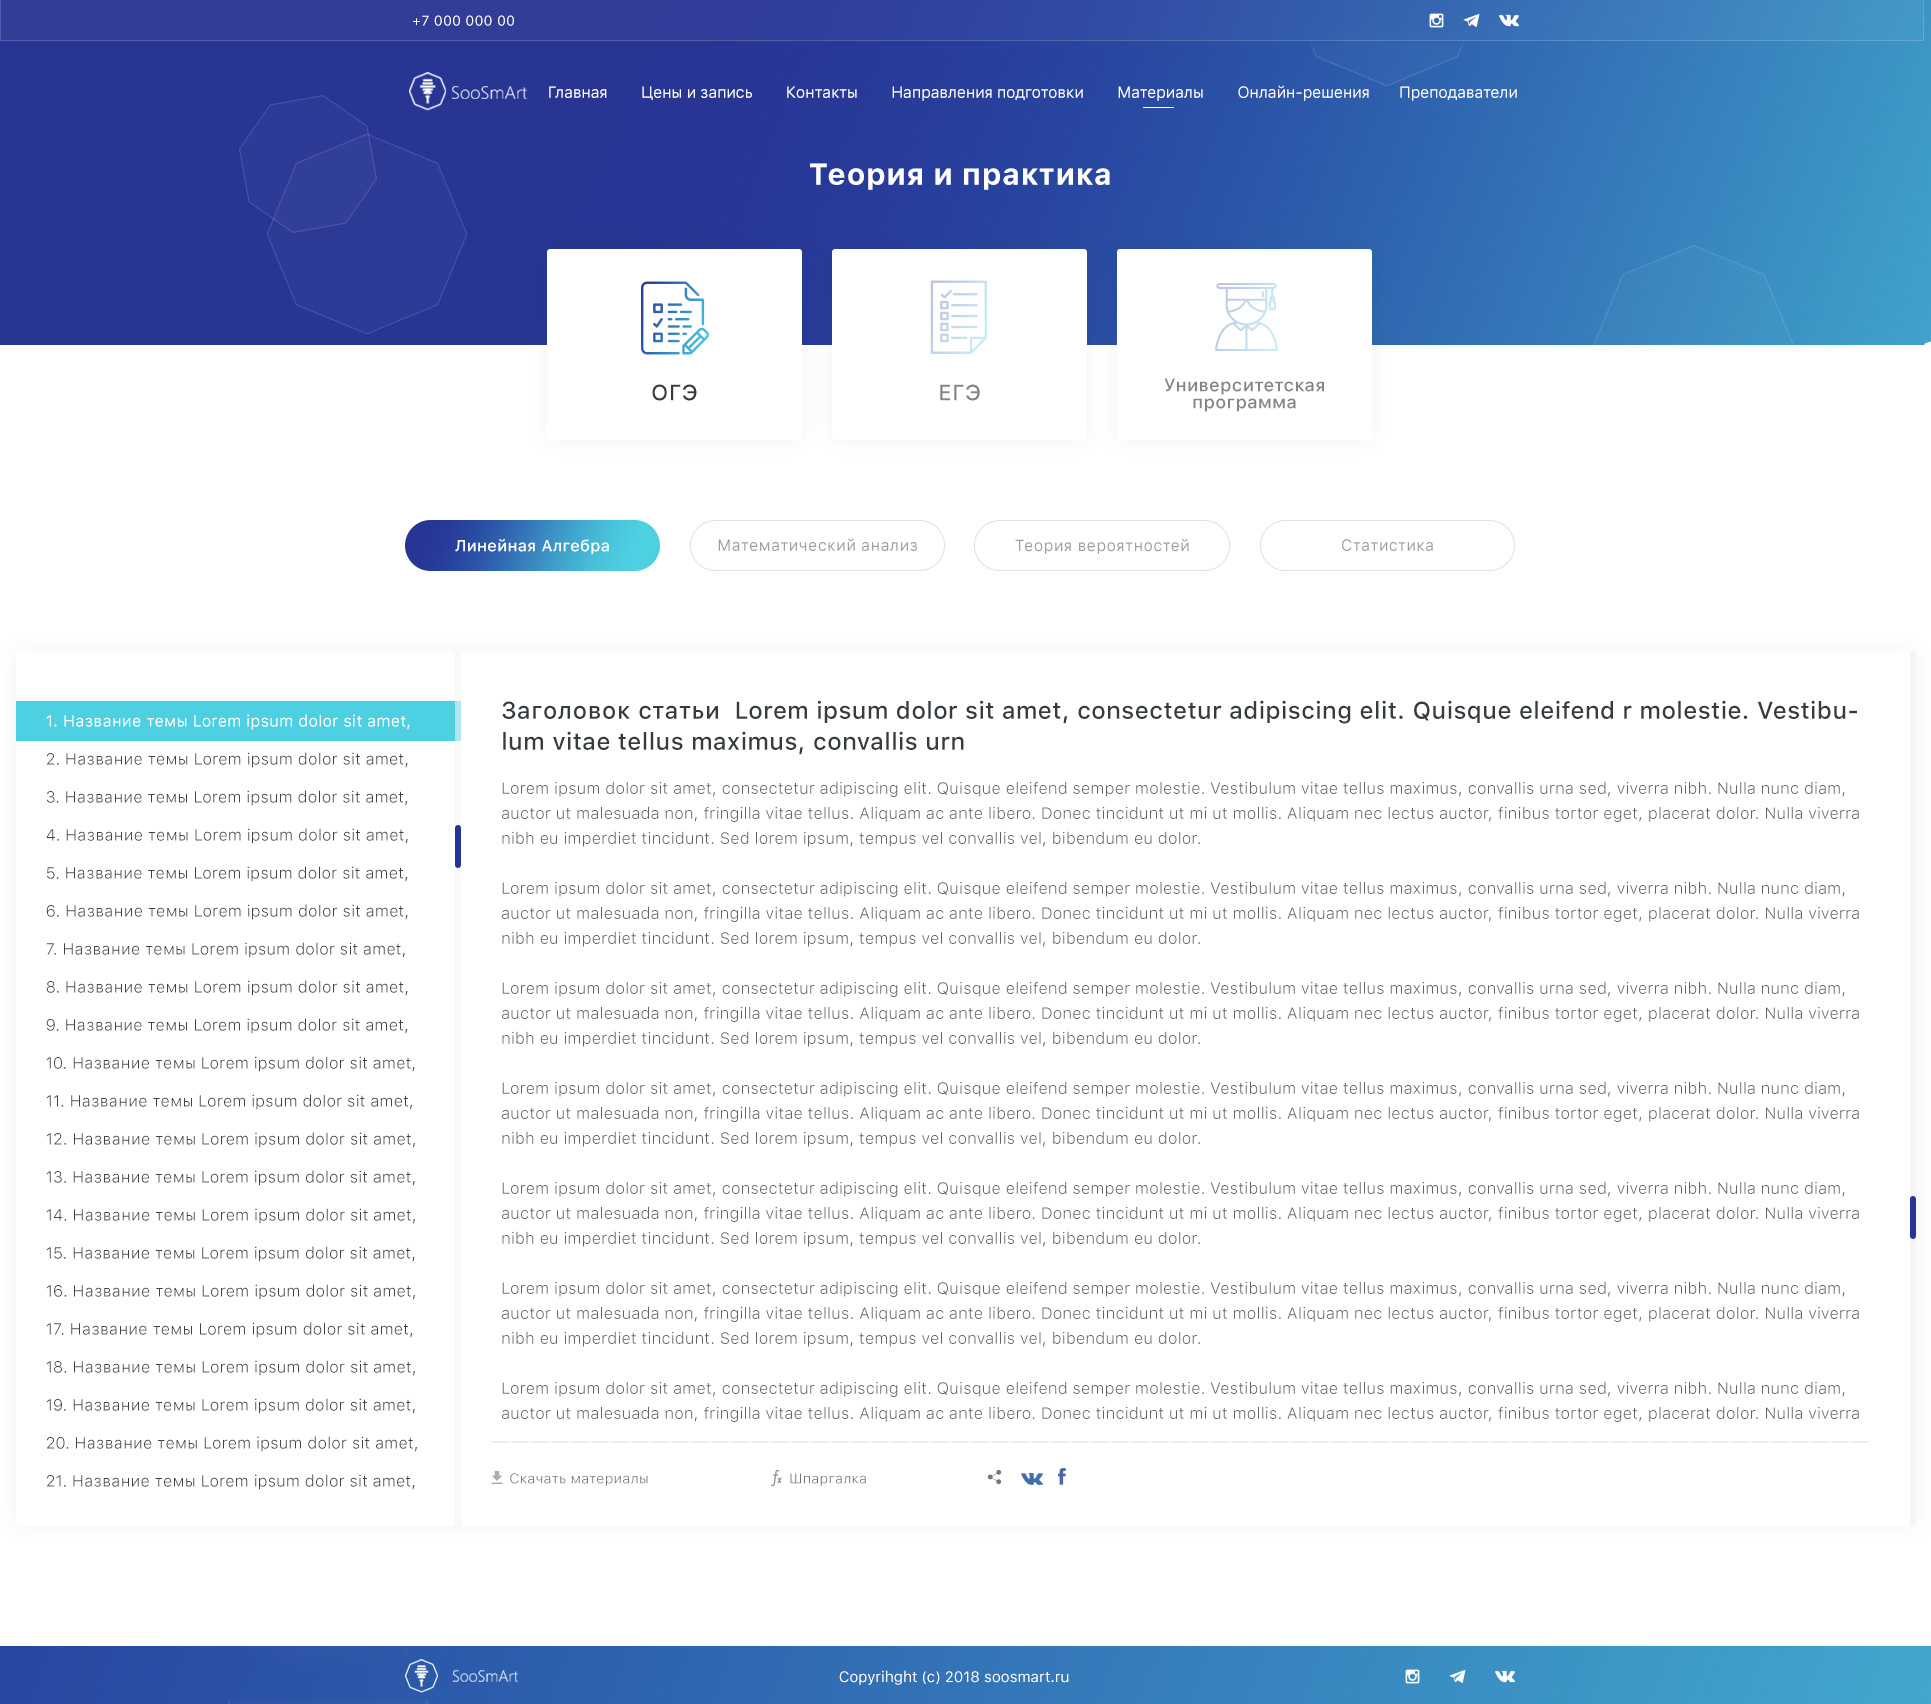Image resolution: width=1931 pixels, height=1704 pixels.
Task: Select Статистика tab
Action: pyautogui.click(x=1387, y=545)
